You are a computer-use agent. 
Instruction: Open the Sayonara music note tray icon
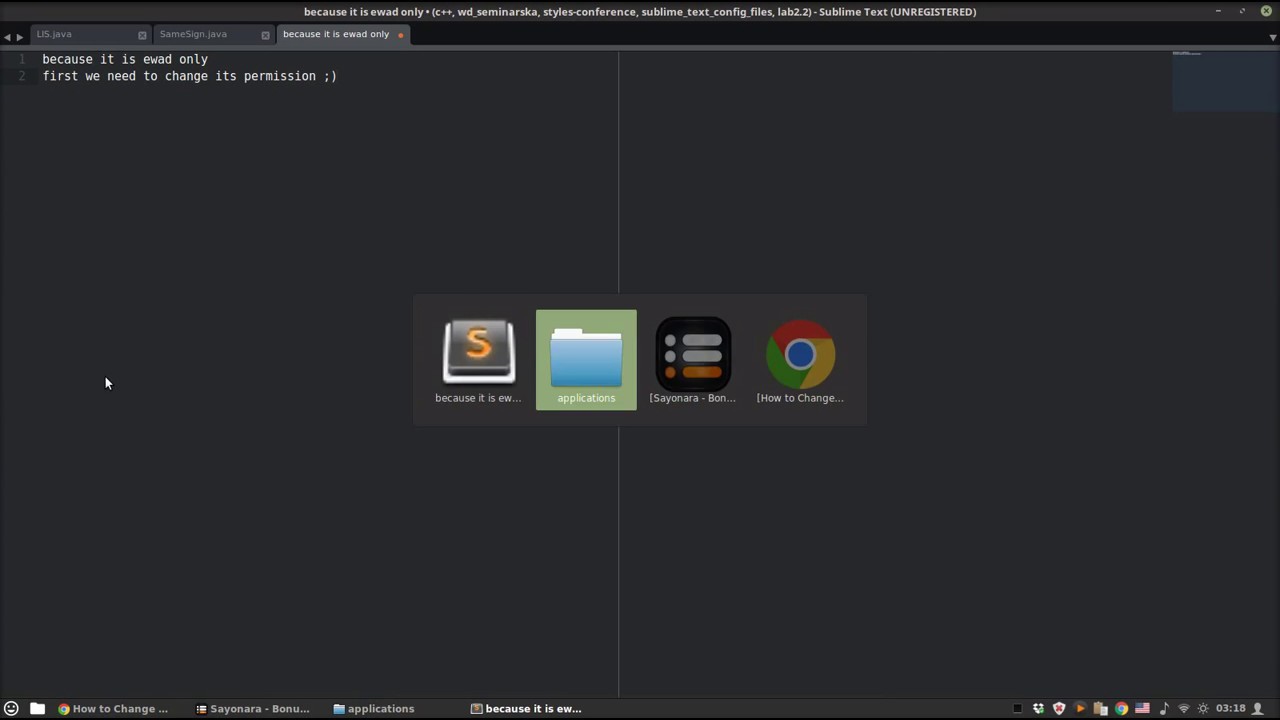click(1164, 708)
